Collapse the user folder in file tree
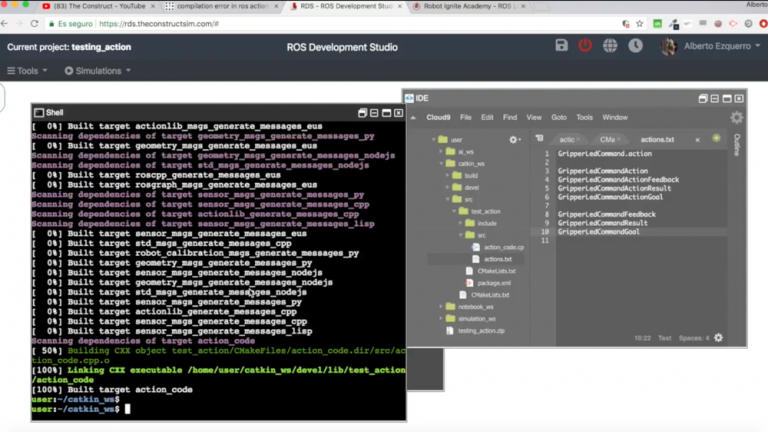Viewport: 768px width, 432px height. [434, 140]
